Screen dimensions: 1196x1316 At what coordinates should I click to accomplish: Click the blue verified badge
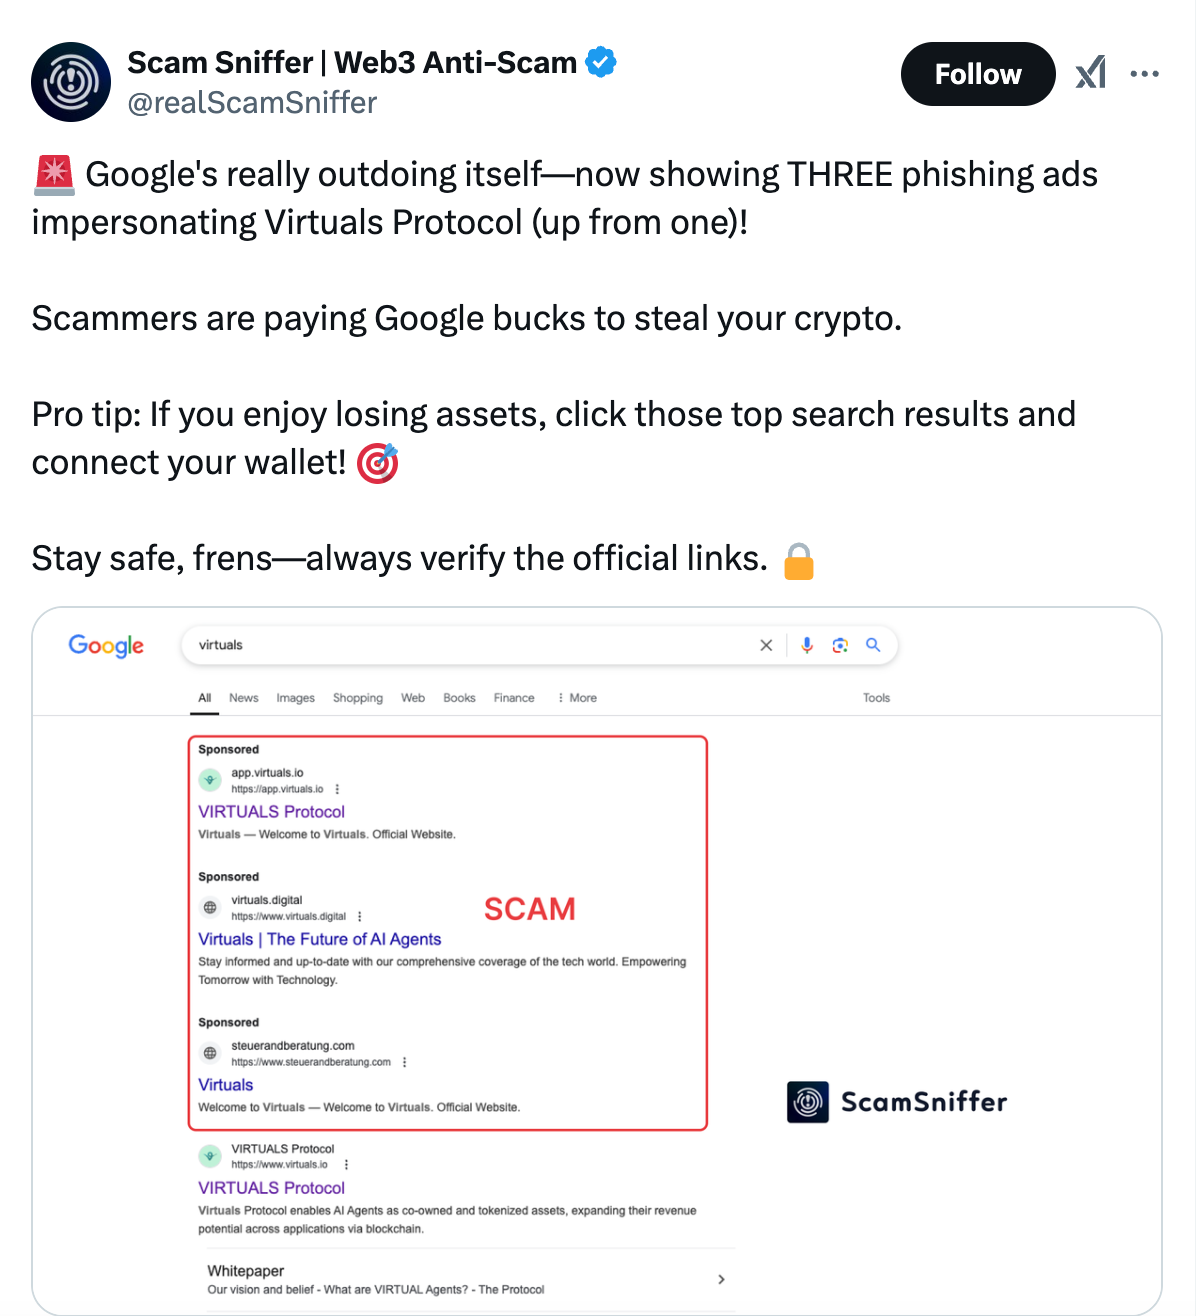click(600, 62)
